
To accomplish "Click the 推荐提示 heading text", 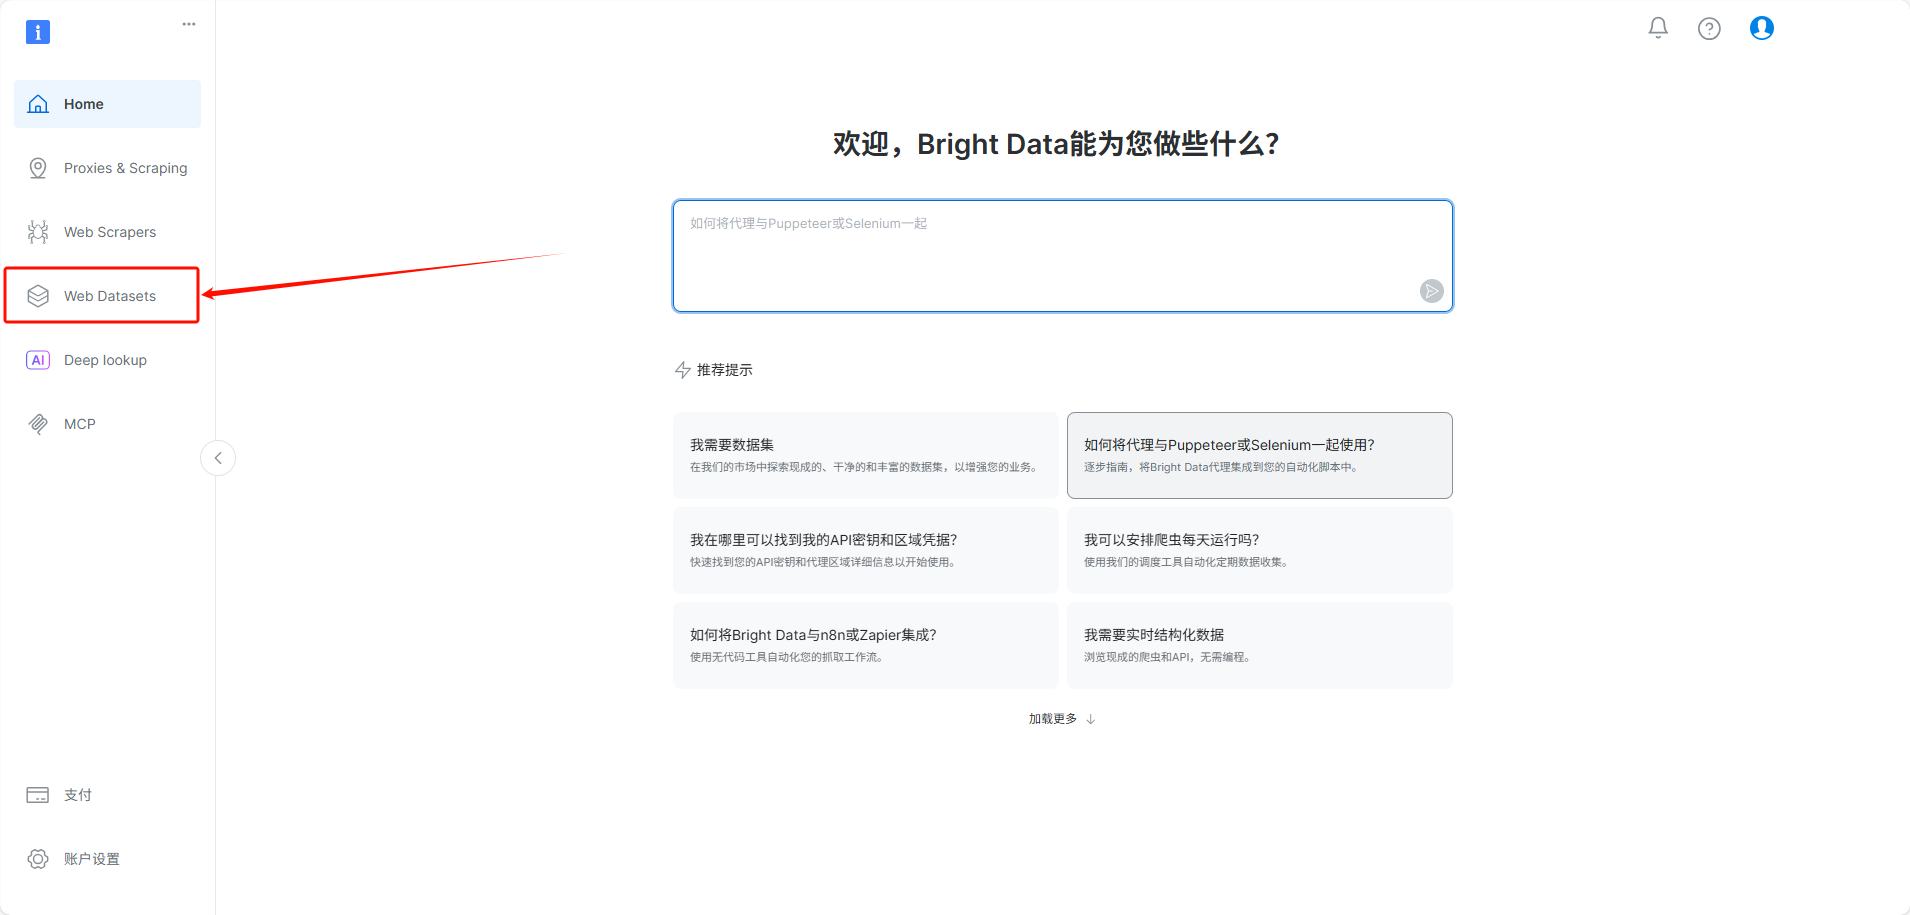I will pyautogui.click(x=725, y=370).
